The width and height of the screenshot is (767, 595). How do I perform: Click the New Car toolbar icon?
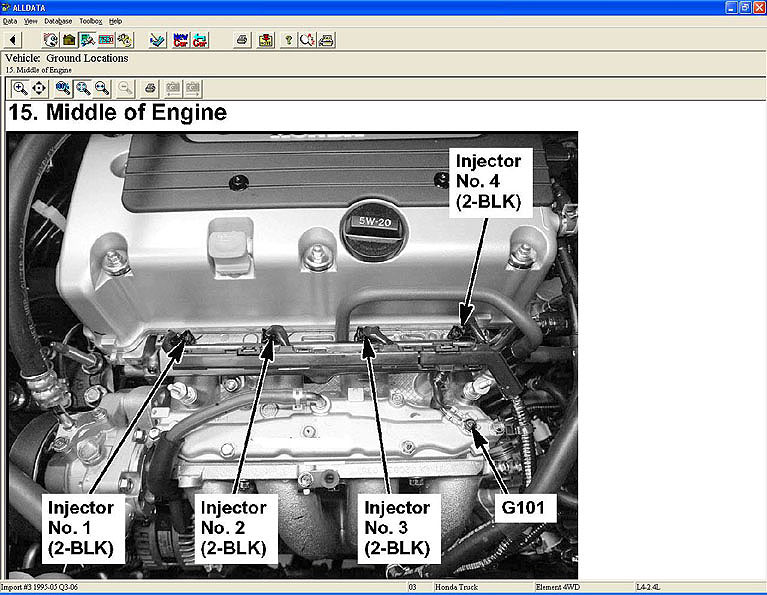181,40
